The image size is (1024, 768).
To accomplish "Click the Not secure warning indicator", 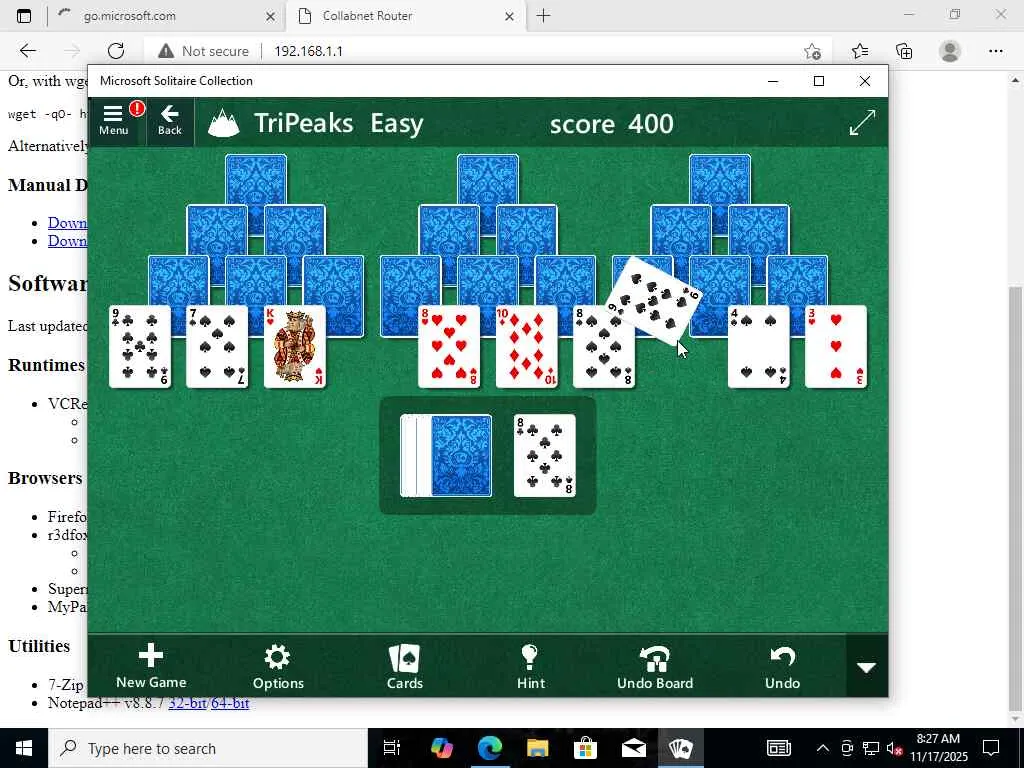I will (204, 51).
